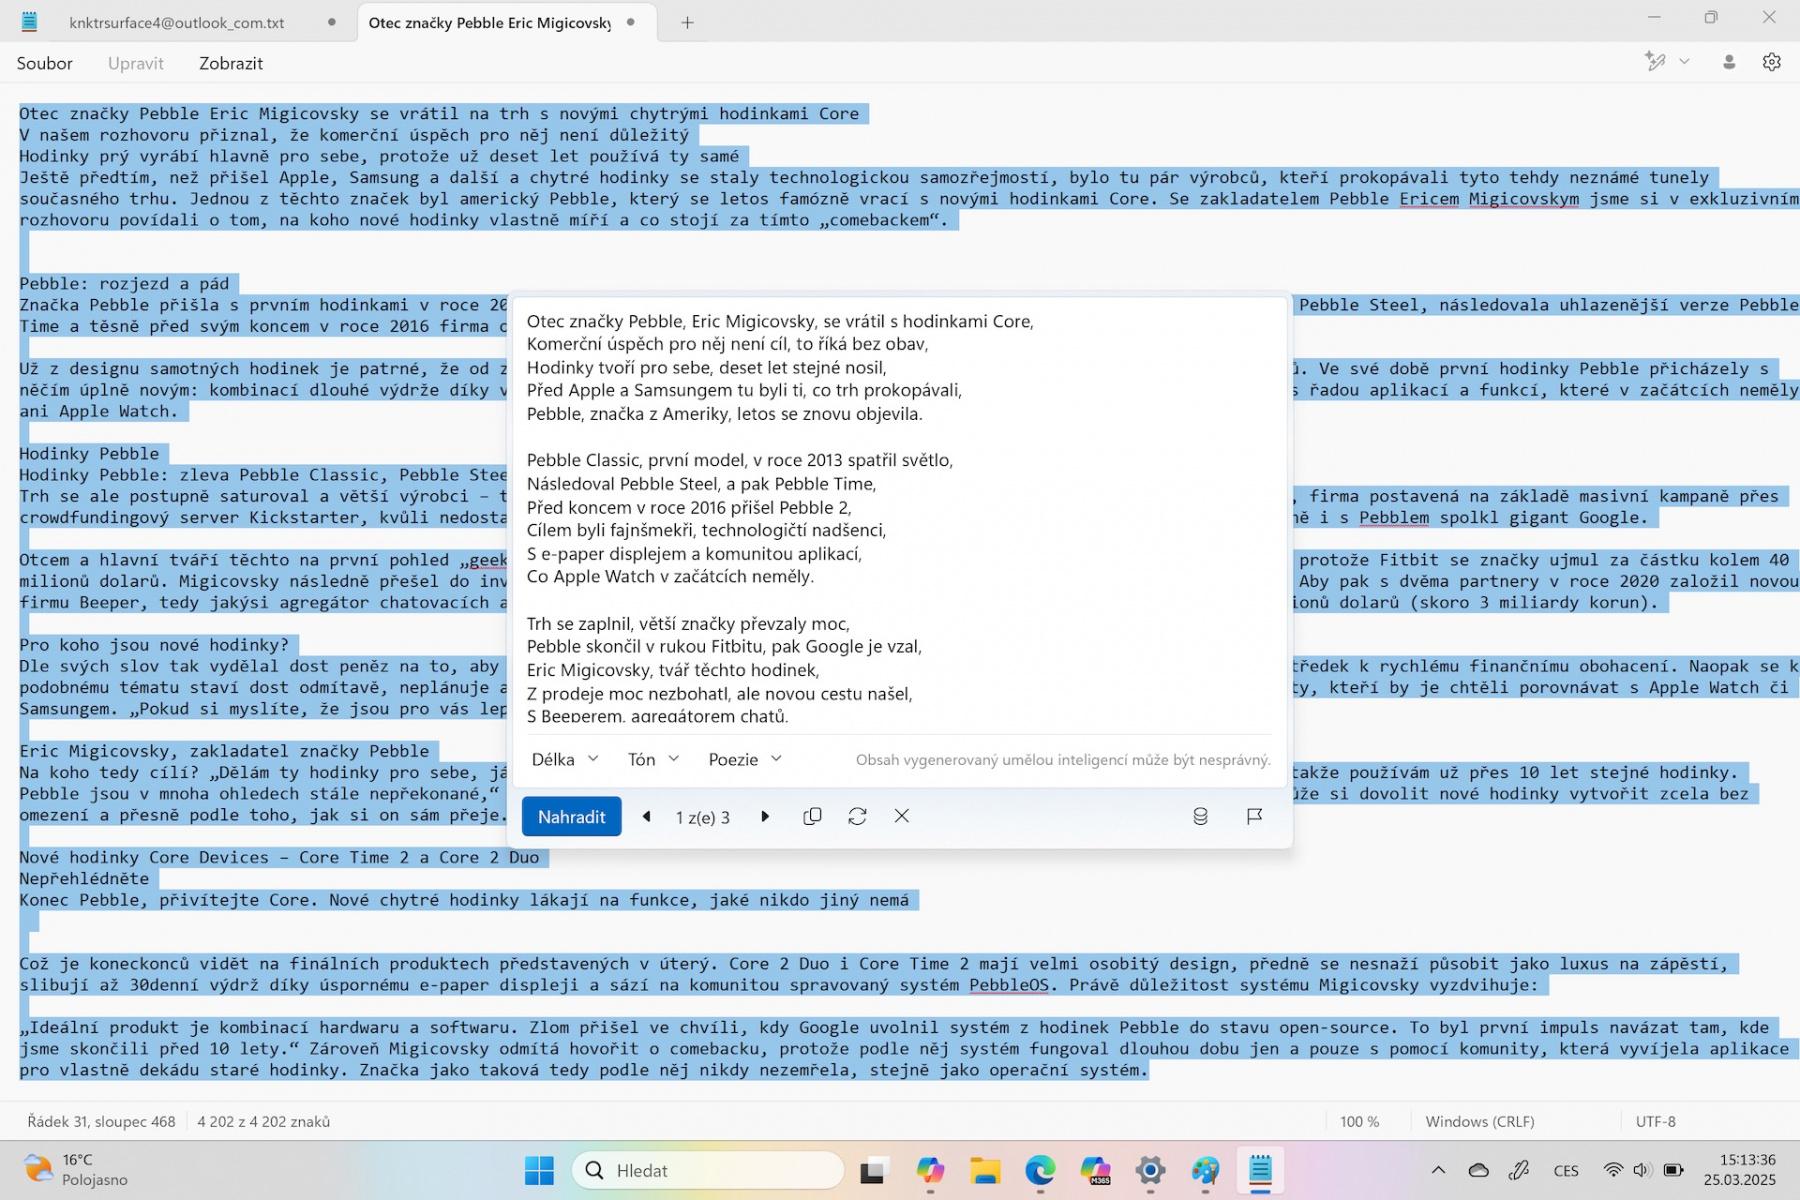Expand the Poezie format dropdown
This screenshot has width=1800, height=1200.
[x=745, y=759]
